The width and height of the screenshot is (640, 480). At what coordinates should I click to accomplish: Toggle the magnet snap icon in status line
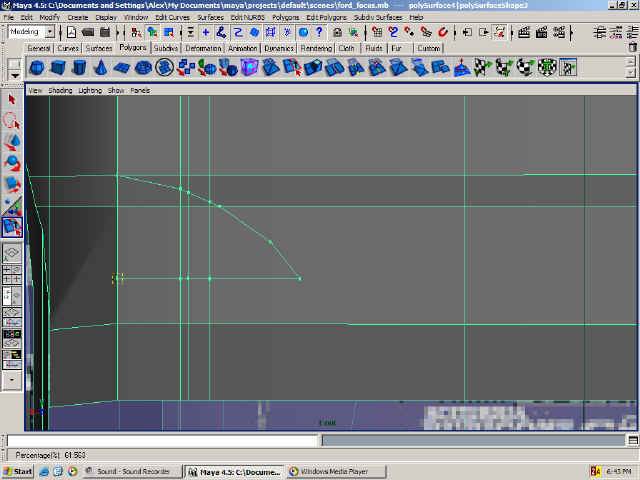pos(442,32)
